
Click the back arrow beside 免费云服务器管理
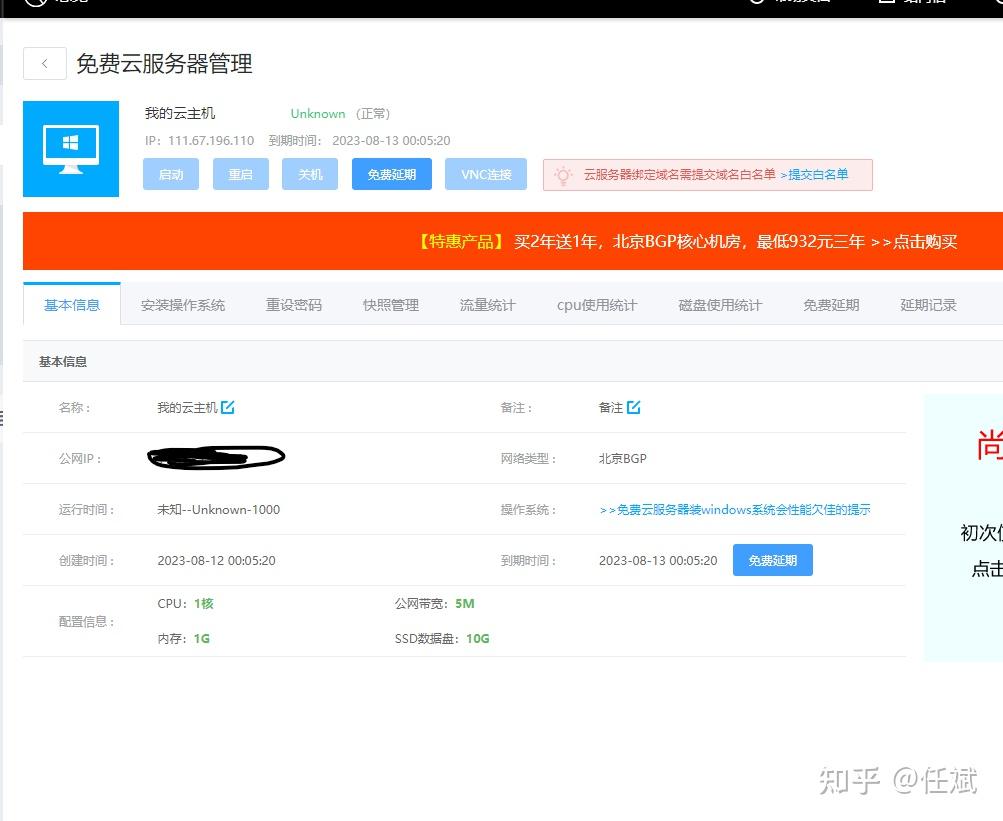click(45, 63)
